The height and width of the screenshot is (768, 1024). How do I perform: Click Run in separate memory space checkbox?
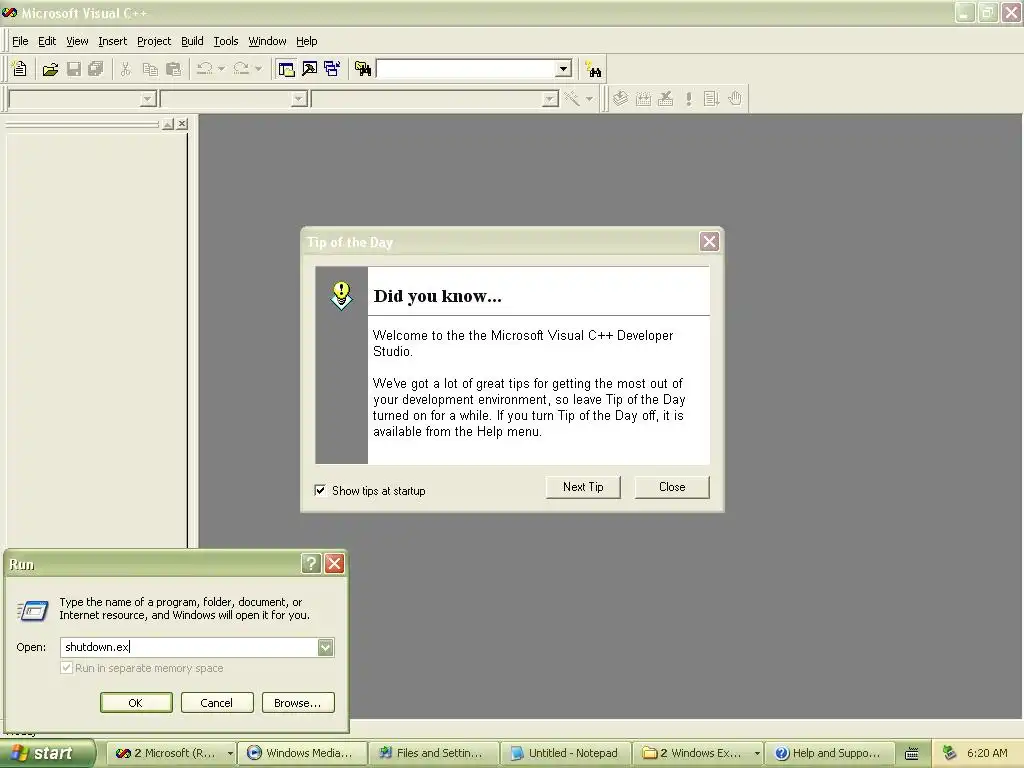pos(66,668)
